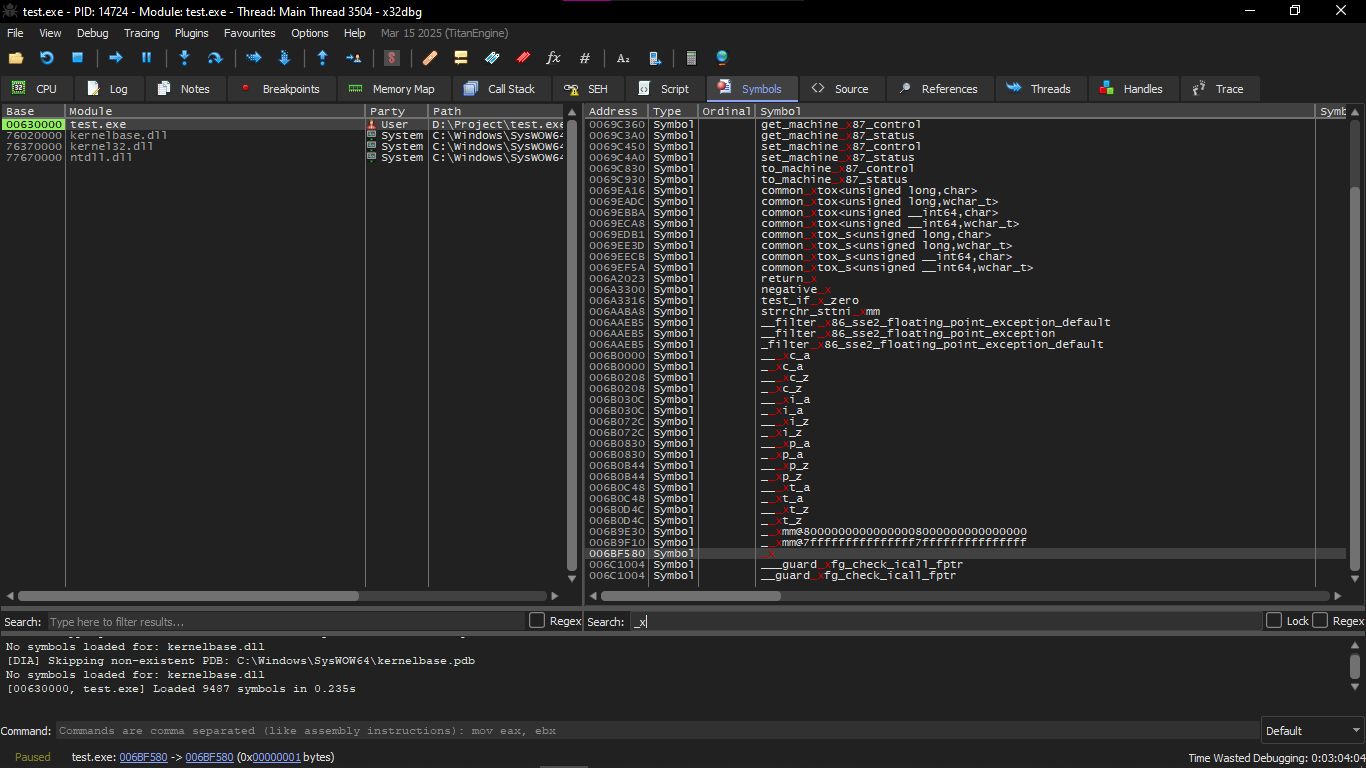Enable Regex for the module search
This screenshot has height=768, width=1366.
537,621
